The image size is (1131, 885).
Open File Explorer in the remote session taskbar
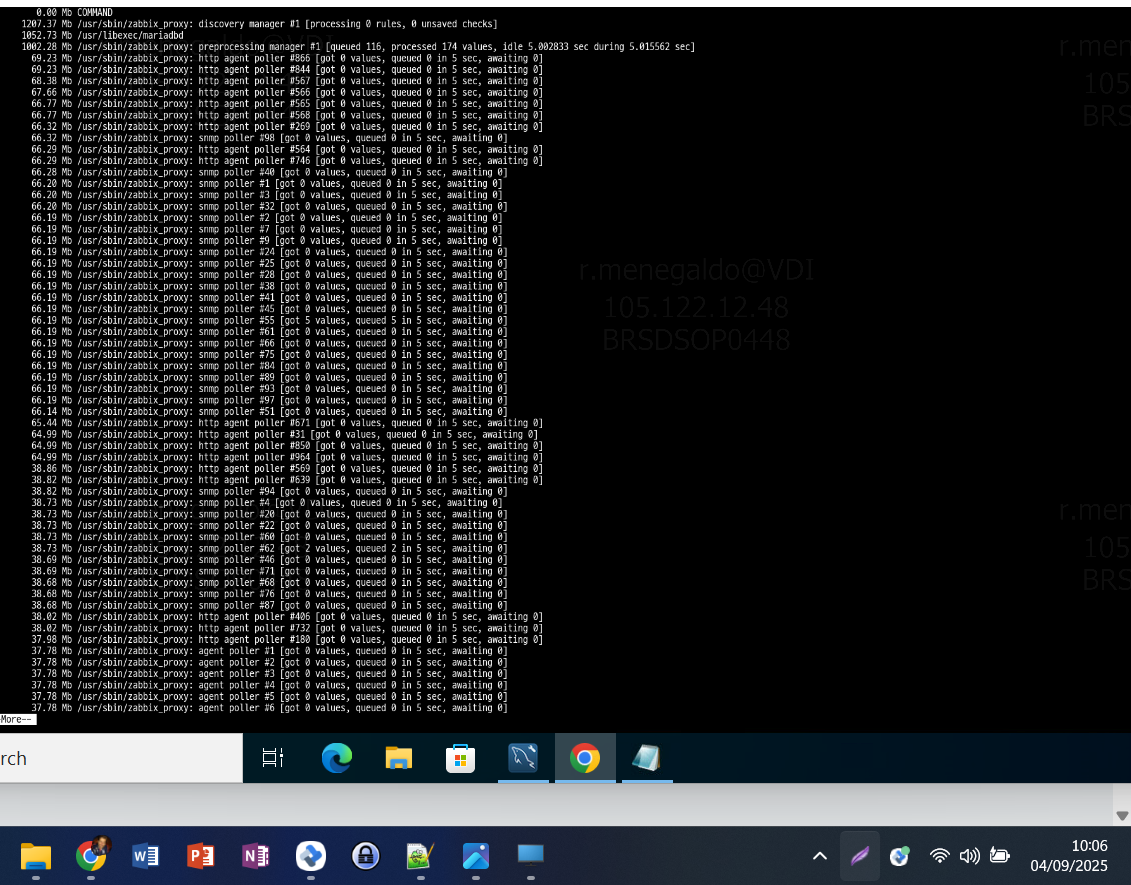(399, 758)
